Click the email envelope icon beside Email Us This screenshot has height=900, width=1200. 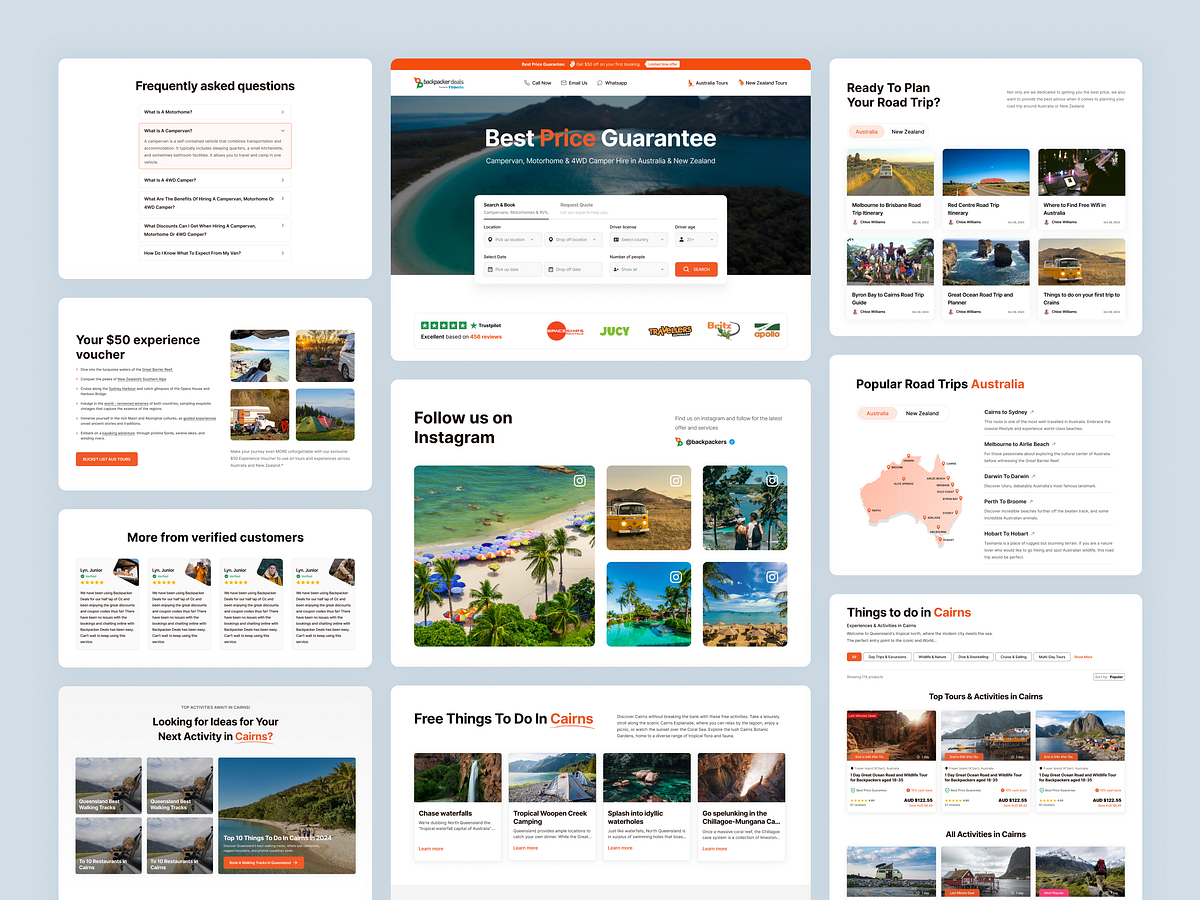pyautogui.click(x=563, y=83)
